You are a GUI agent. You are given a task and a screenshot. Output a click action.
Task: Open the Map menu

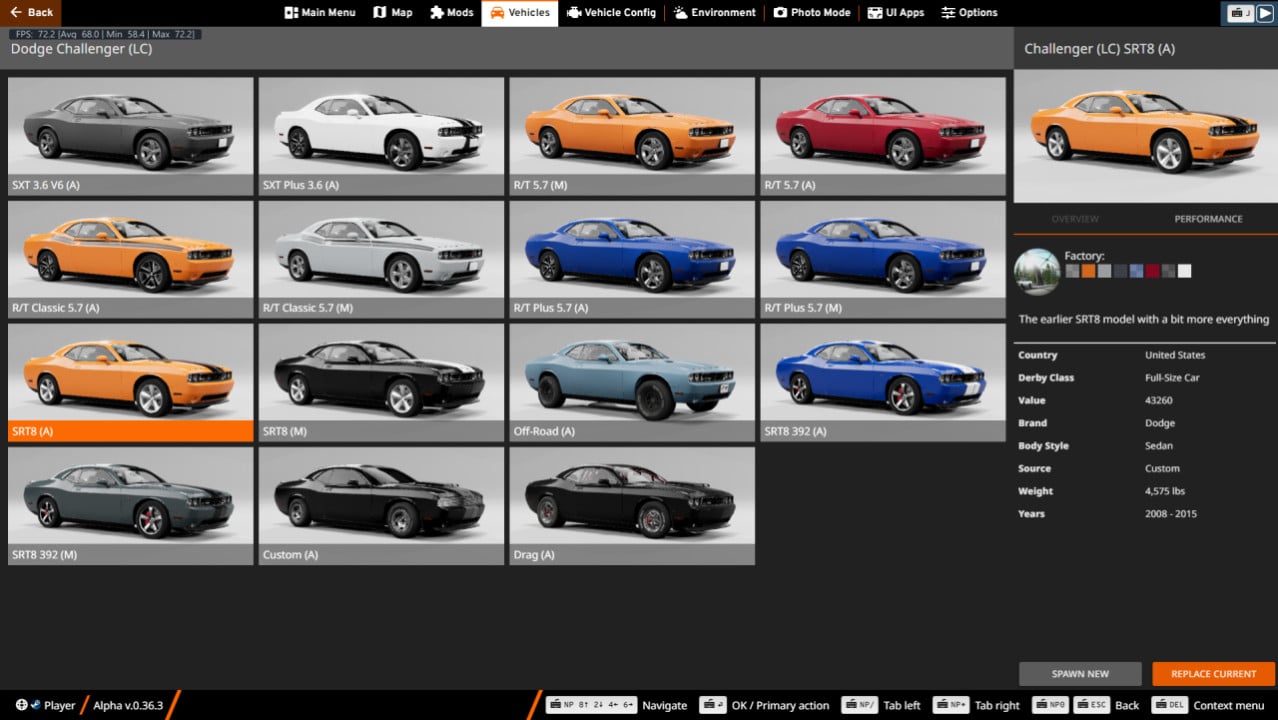click(x=392, y=12)
